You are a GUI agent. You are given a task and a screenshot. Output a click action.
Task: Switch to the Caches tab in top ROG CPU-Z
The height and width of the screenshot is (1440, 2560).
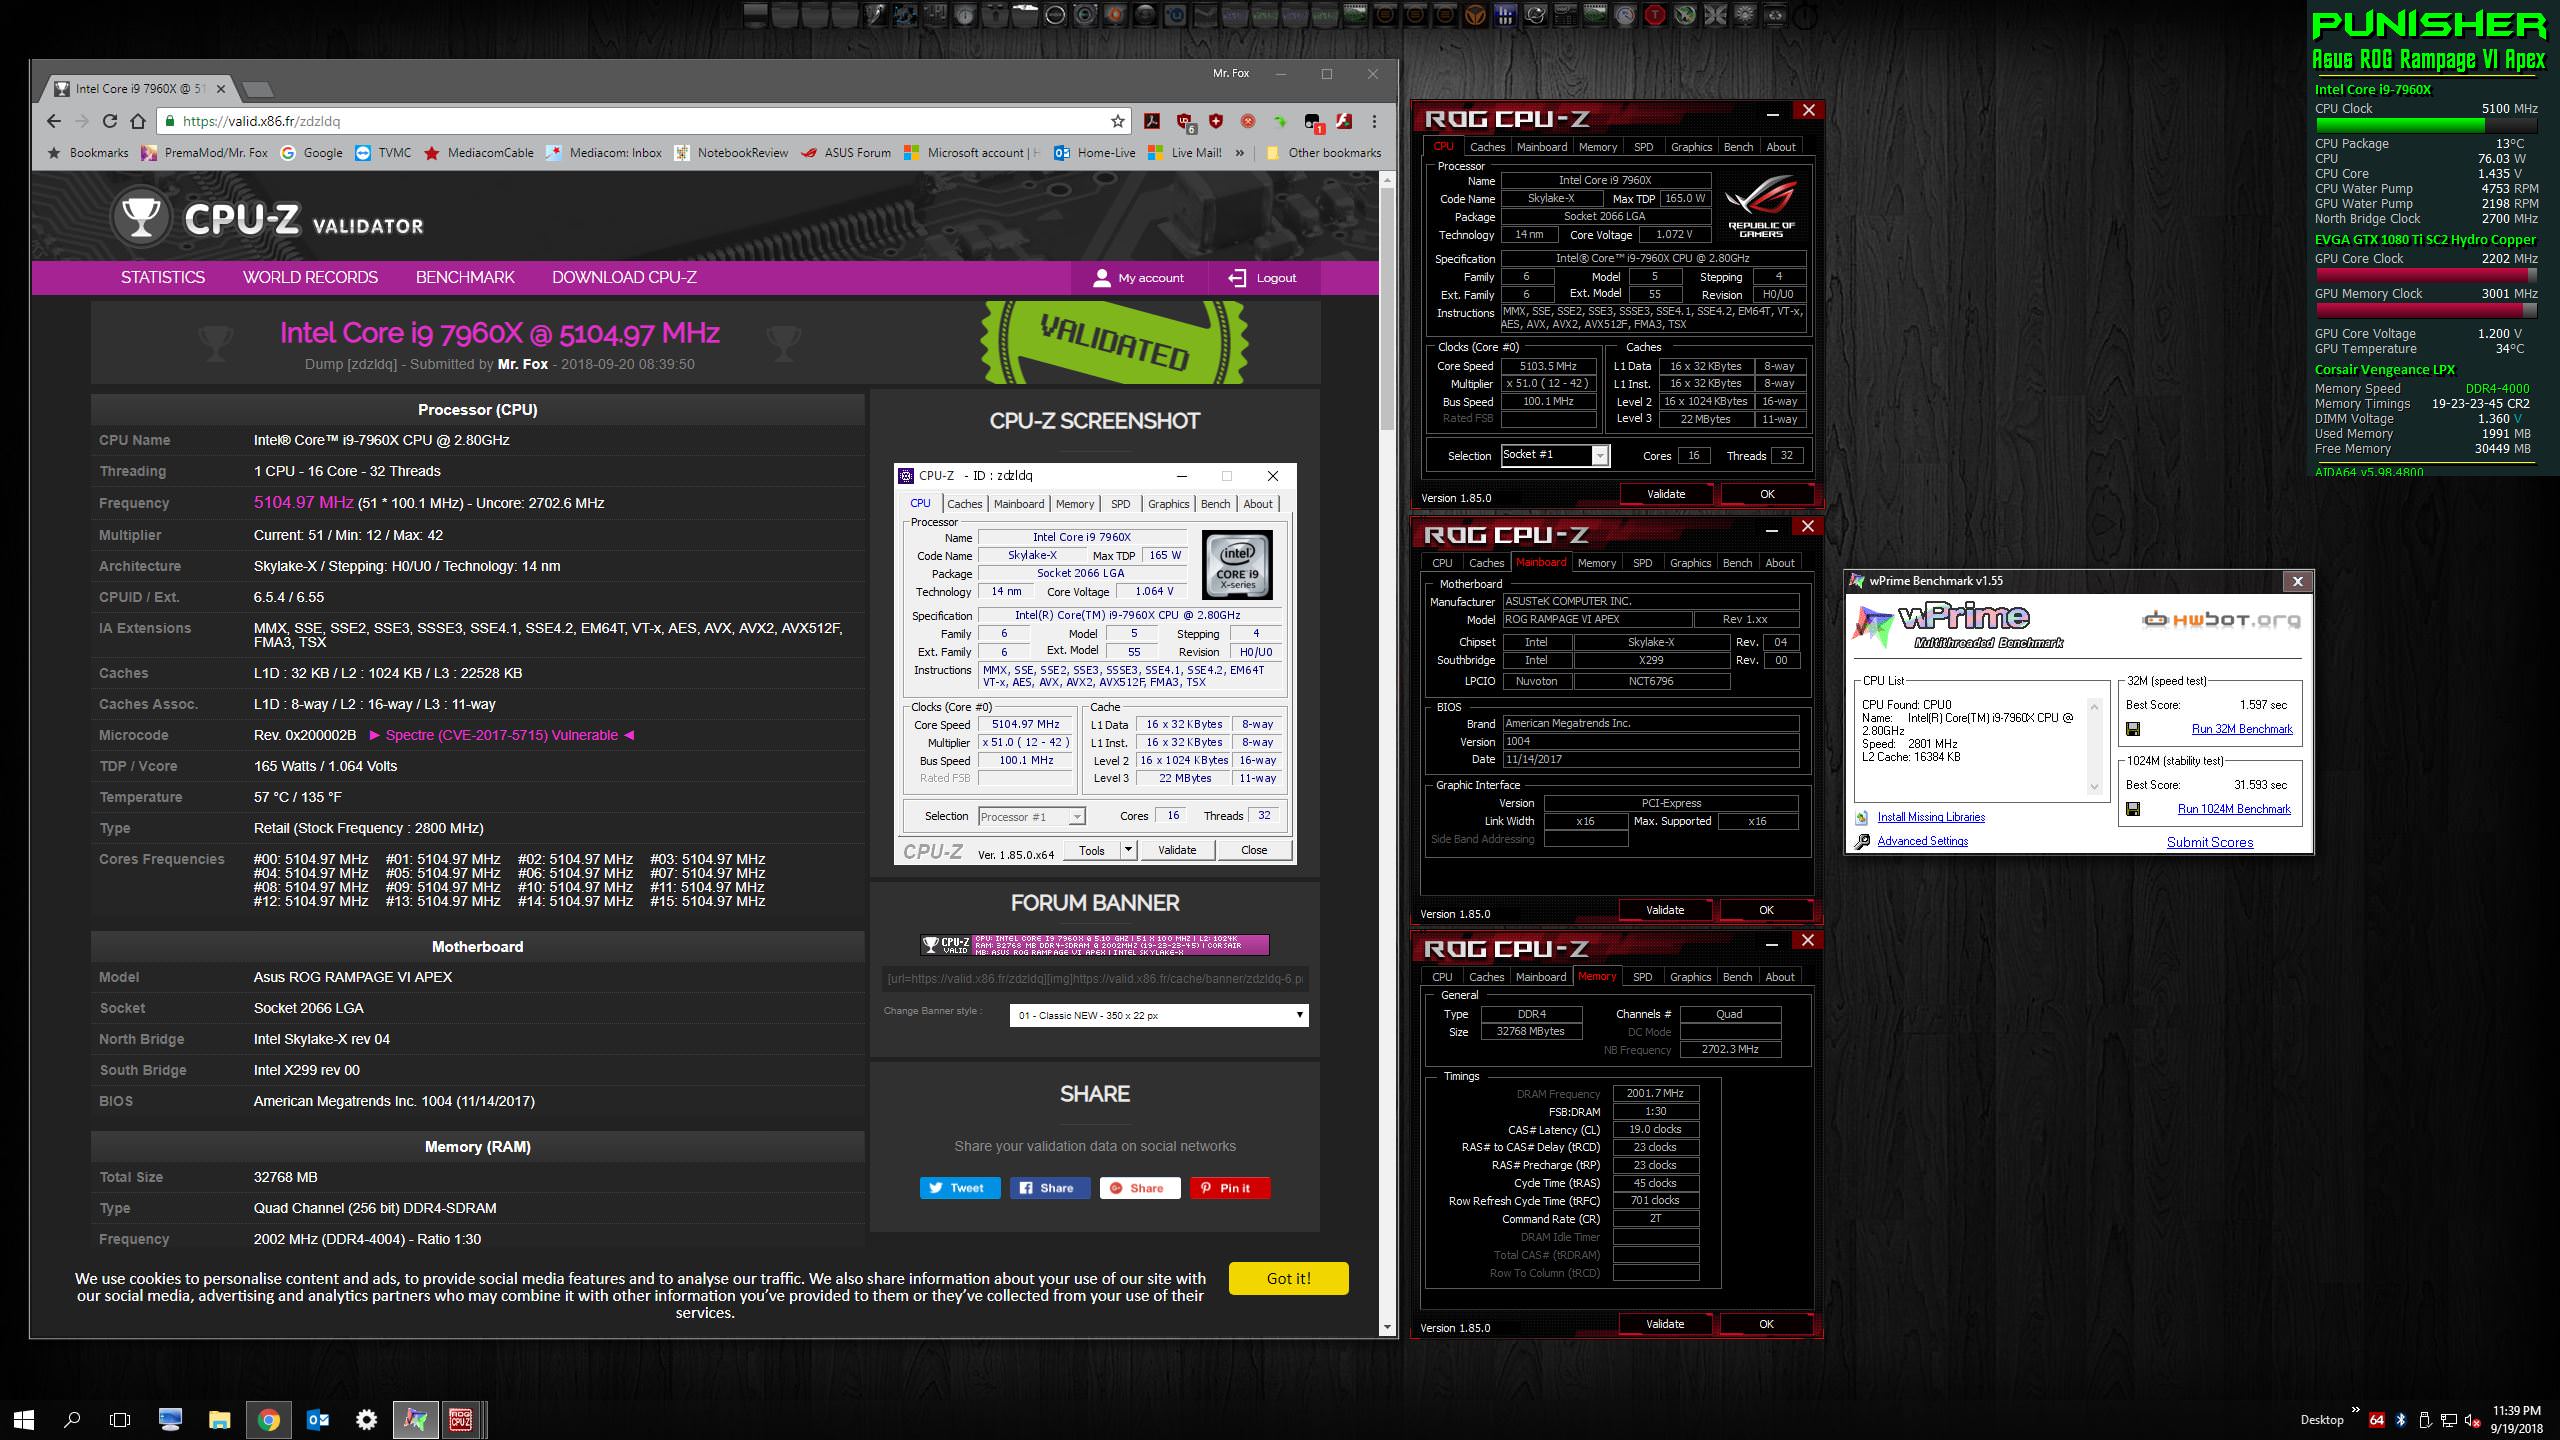[x=1487, y=147]
